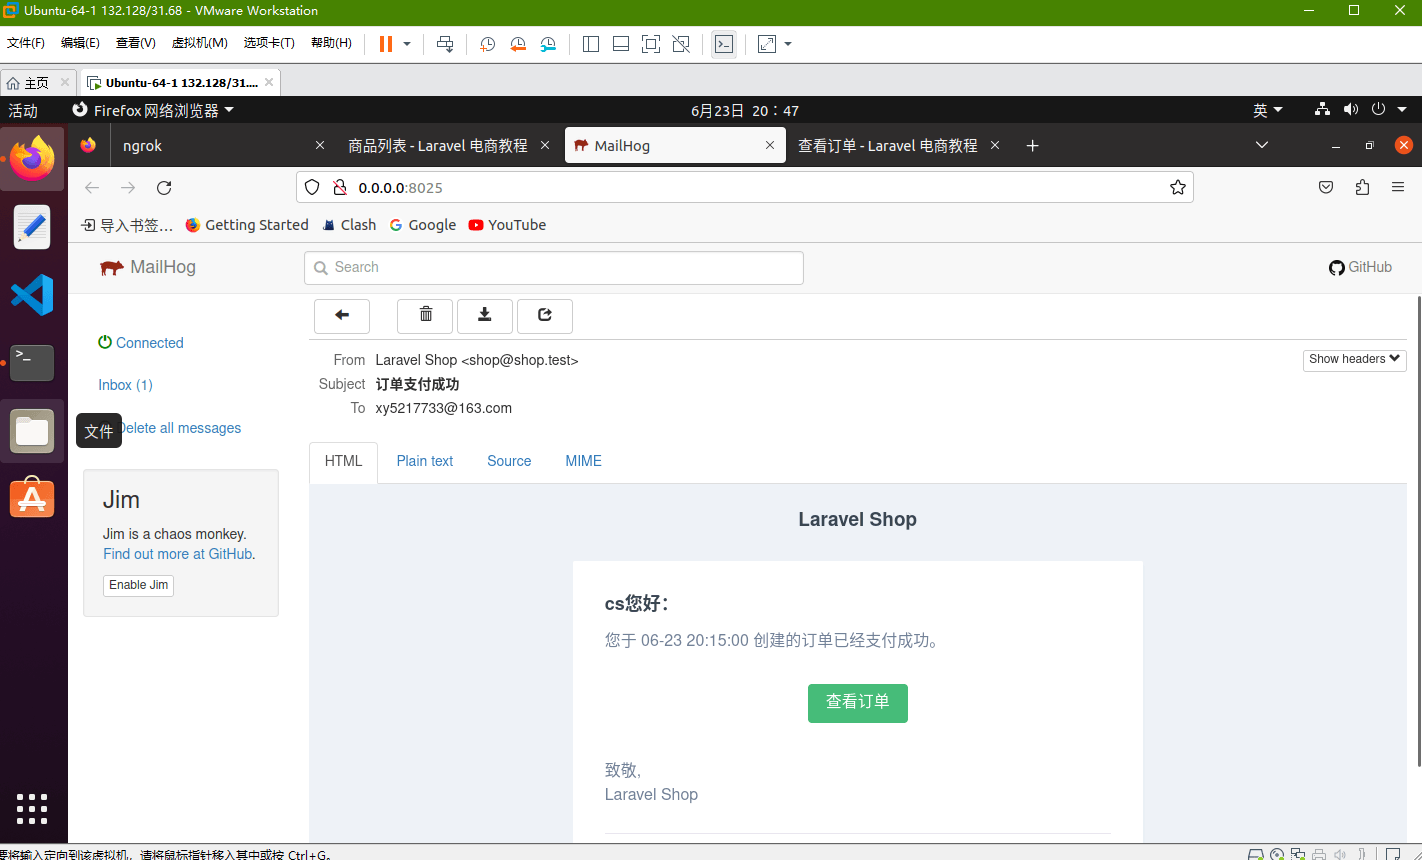This screenshot has height=860, width=1422.
Task: Toggle VMware Unity mode
Action: click(681, 44)
